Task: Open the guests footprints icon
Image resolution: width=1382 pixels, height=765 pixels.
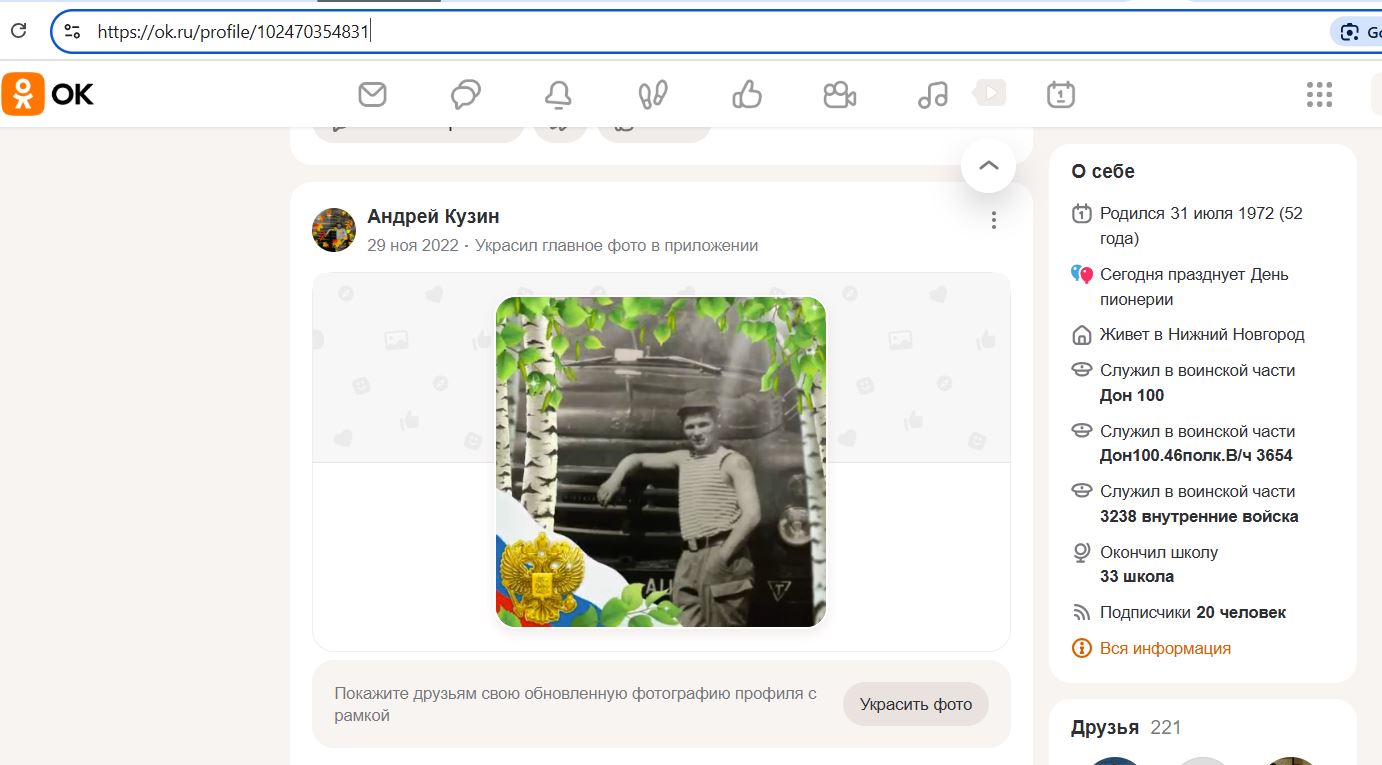Action: (x=653, y=95)
